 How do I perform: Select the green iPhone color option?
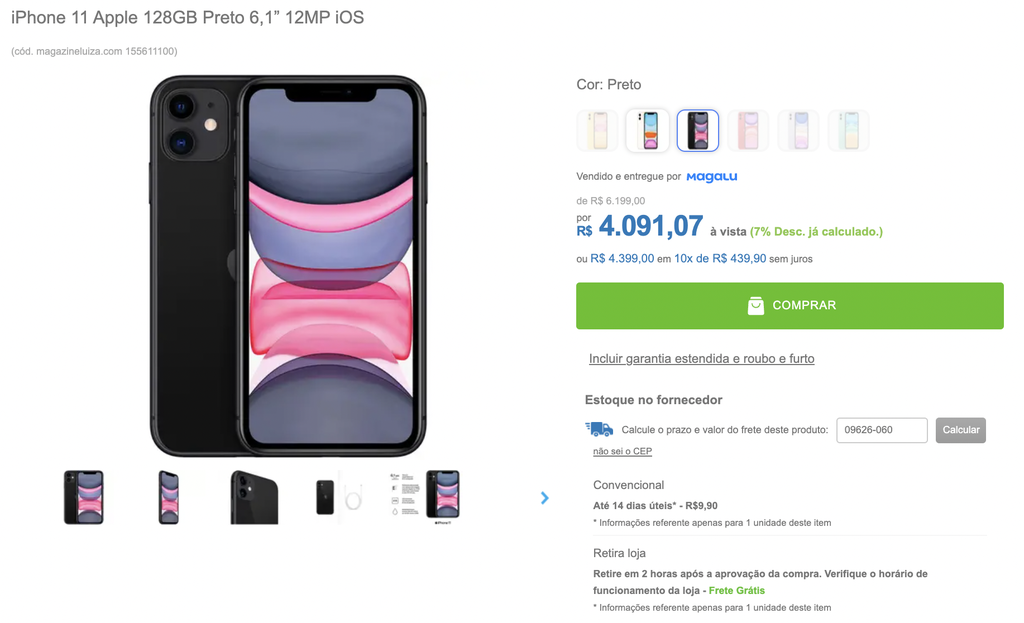click(848, 131)
